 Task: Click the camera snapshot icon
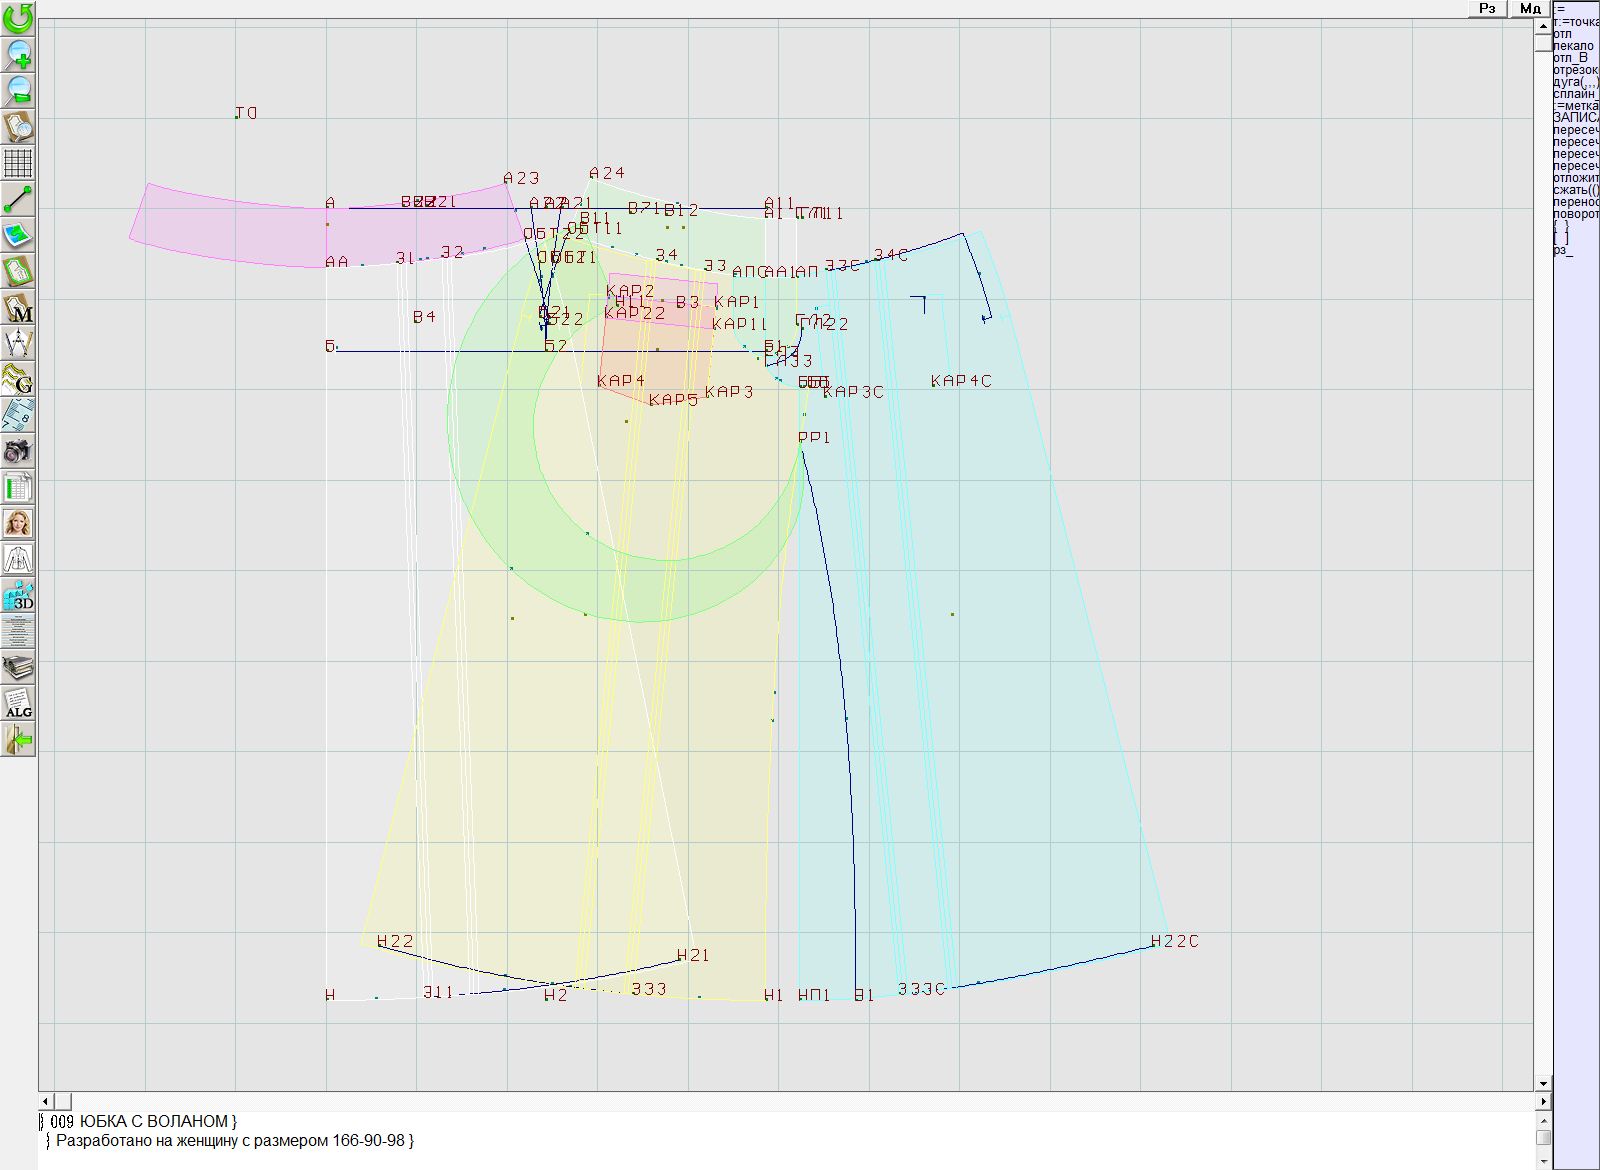(18, 451)
